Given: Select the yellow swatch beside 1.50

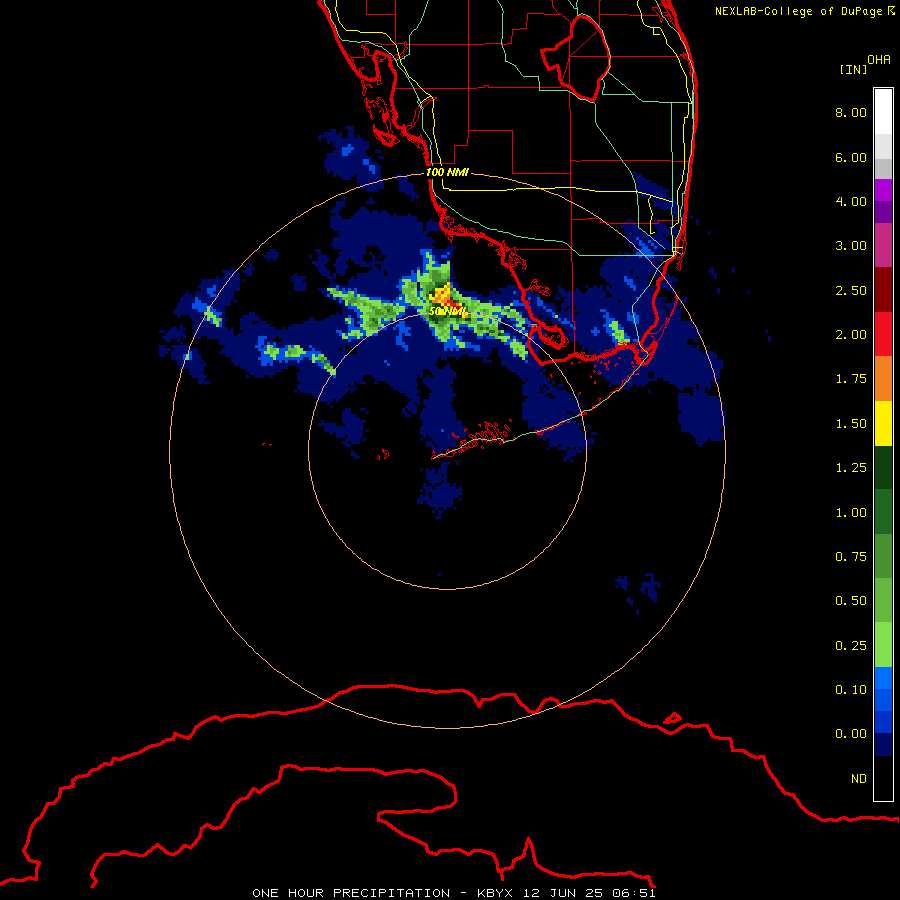Looking at the screenshot, I should pos(883,423).
